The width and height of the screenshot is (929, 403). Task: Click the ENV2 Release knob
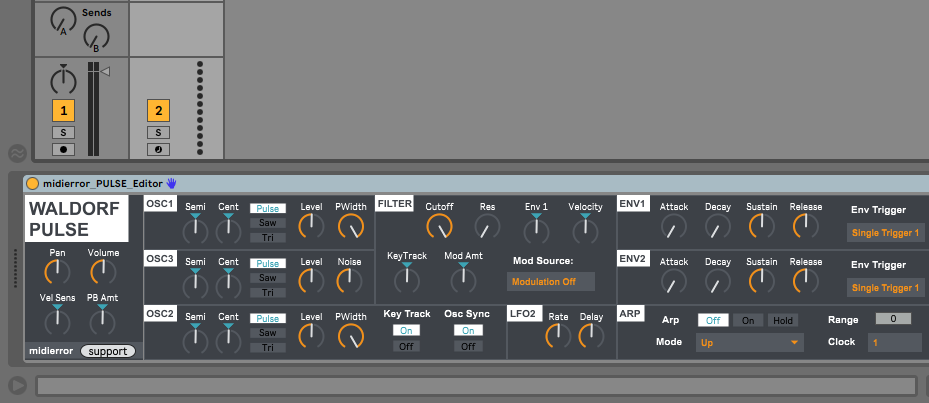pyautogui.click(x=806, y=281)
